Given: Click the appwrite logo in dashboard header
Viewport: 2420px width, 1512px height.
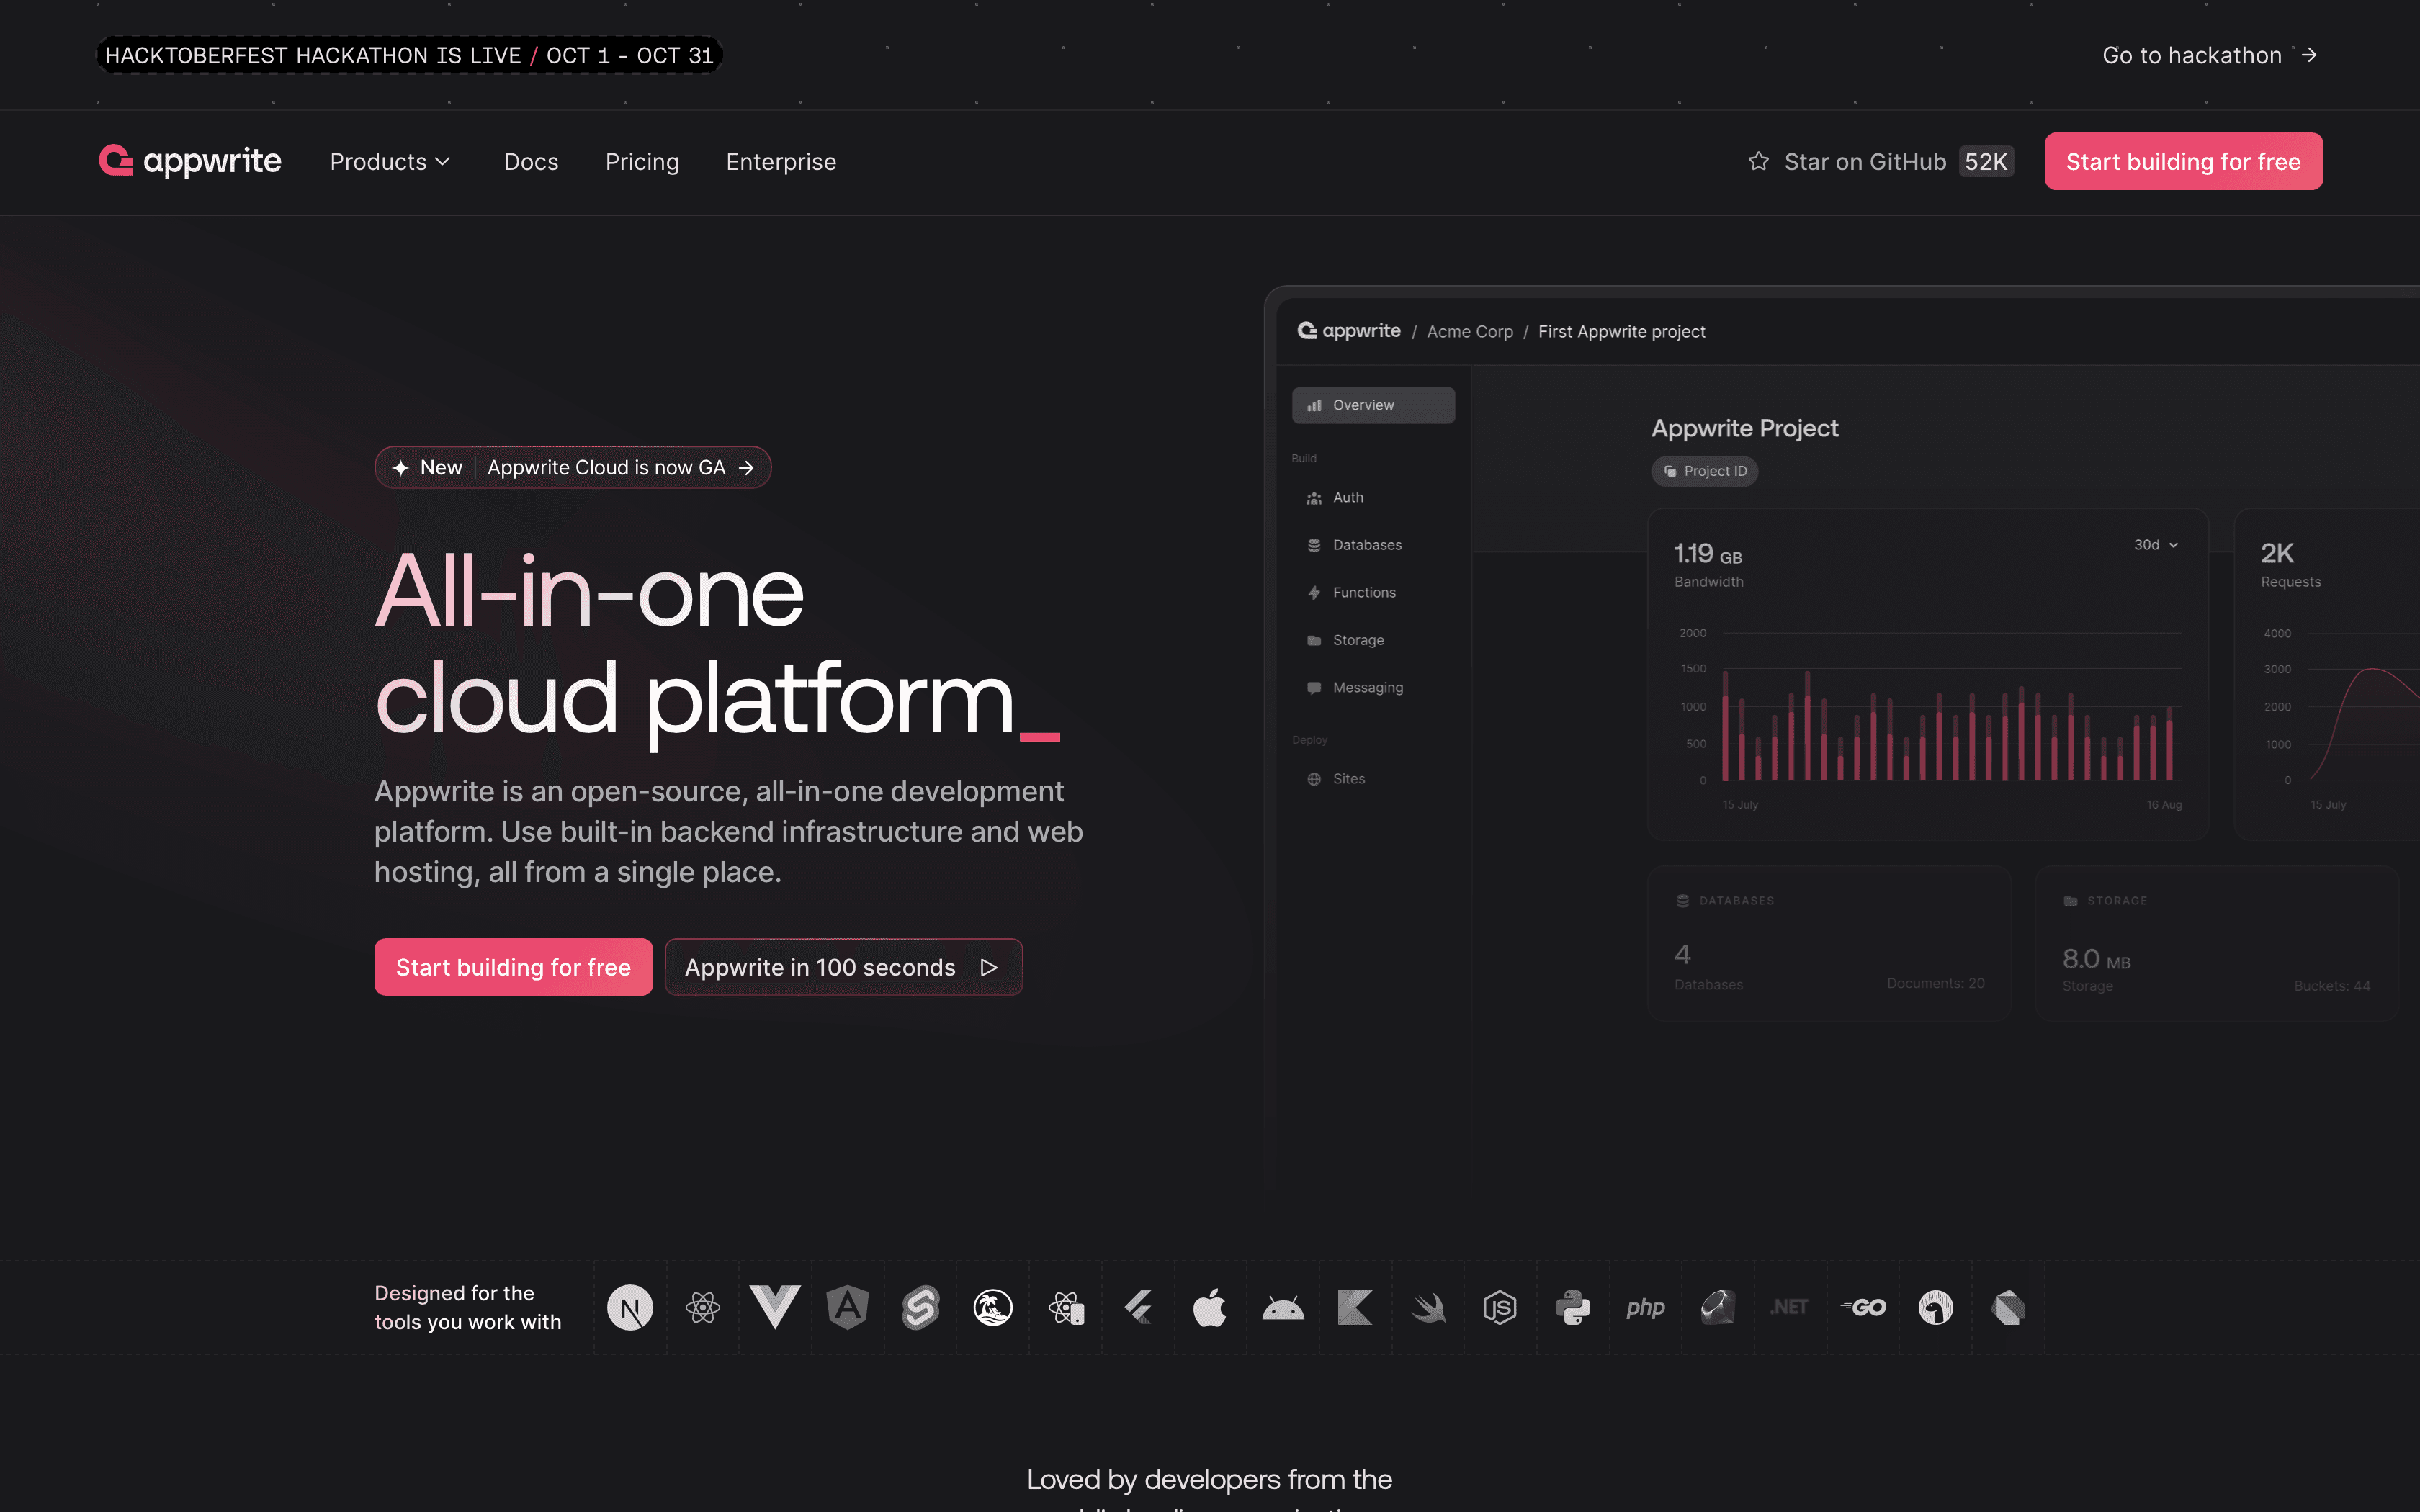Looking at the screenshot, I should click(x=1348, y=331).
